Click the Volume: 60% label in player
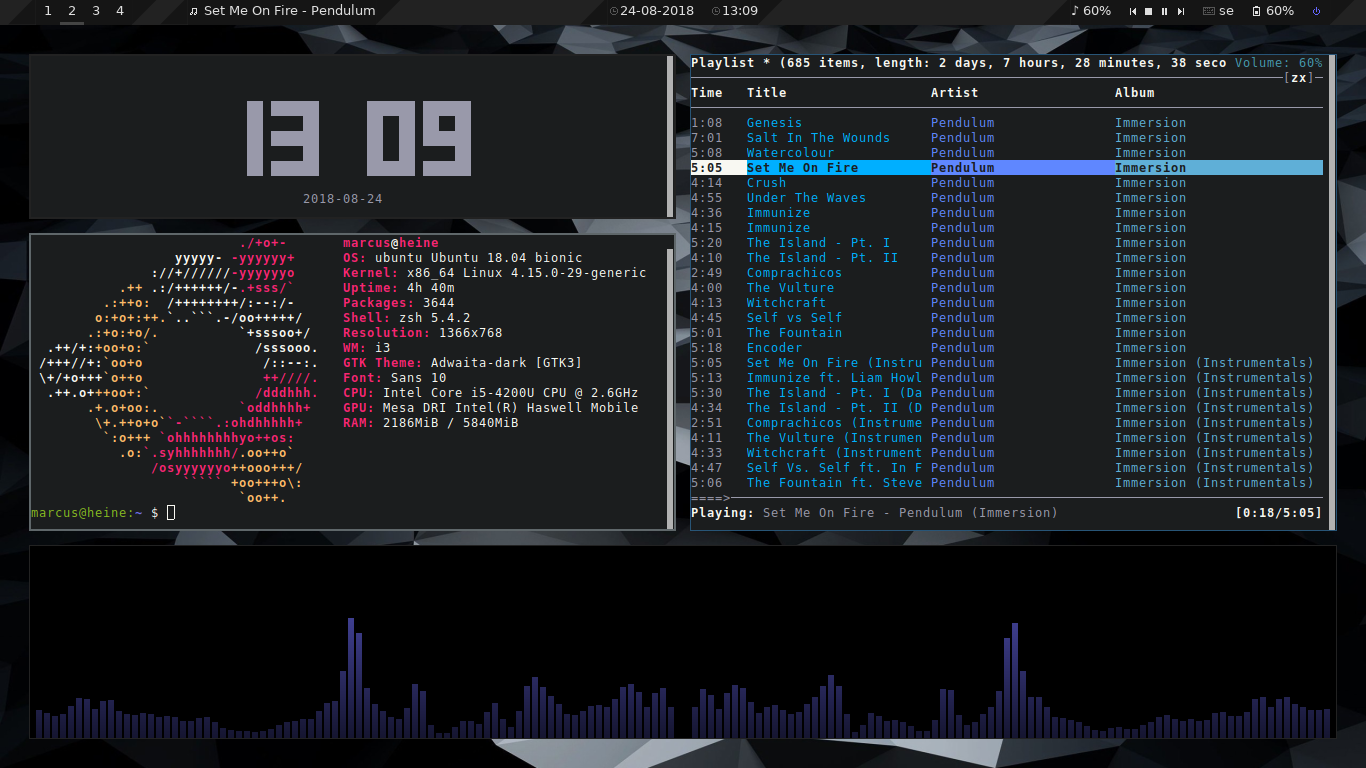The image size is (1366, 768). click(x=1278, y=63)
